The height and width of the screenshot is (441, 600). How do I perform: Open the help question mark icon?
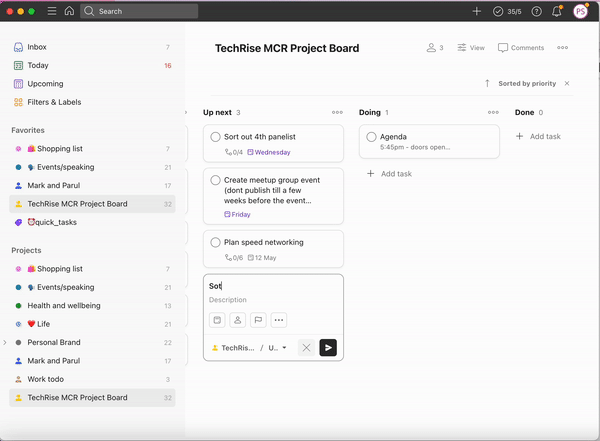pyautogui.click(x=536, y=11)
